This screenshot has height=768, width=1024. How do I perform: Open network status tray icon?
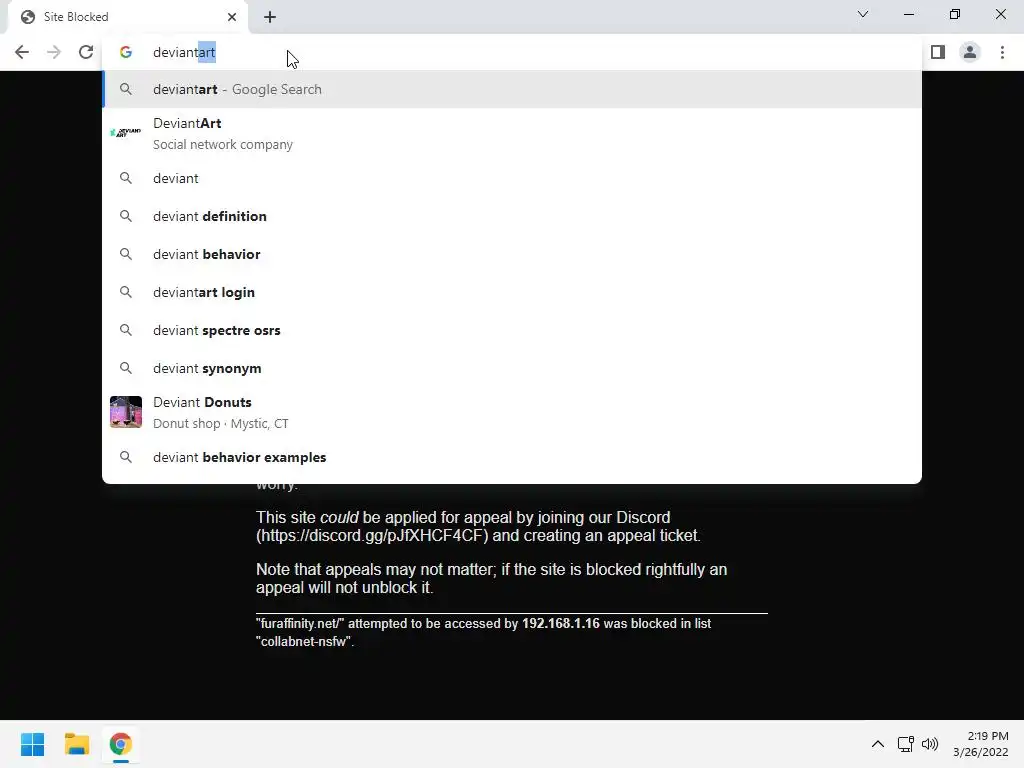(905, 744)
